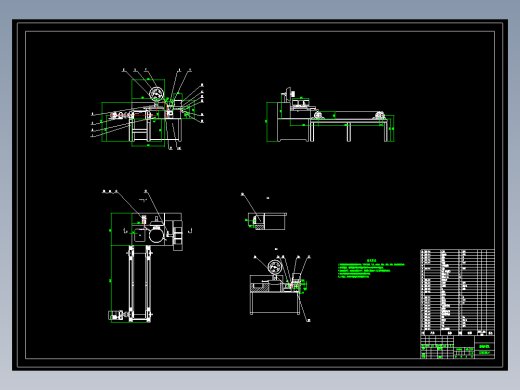The width and height of the screenshot is (520, 390).
Task: Select the plan view with vertical conveyor rails
Action: pos(147,257)
